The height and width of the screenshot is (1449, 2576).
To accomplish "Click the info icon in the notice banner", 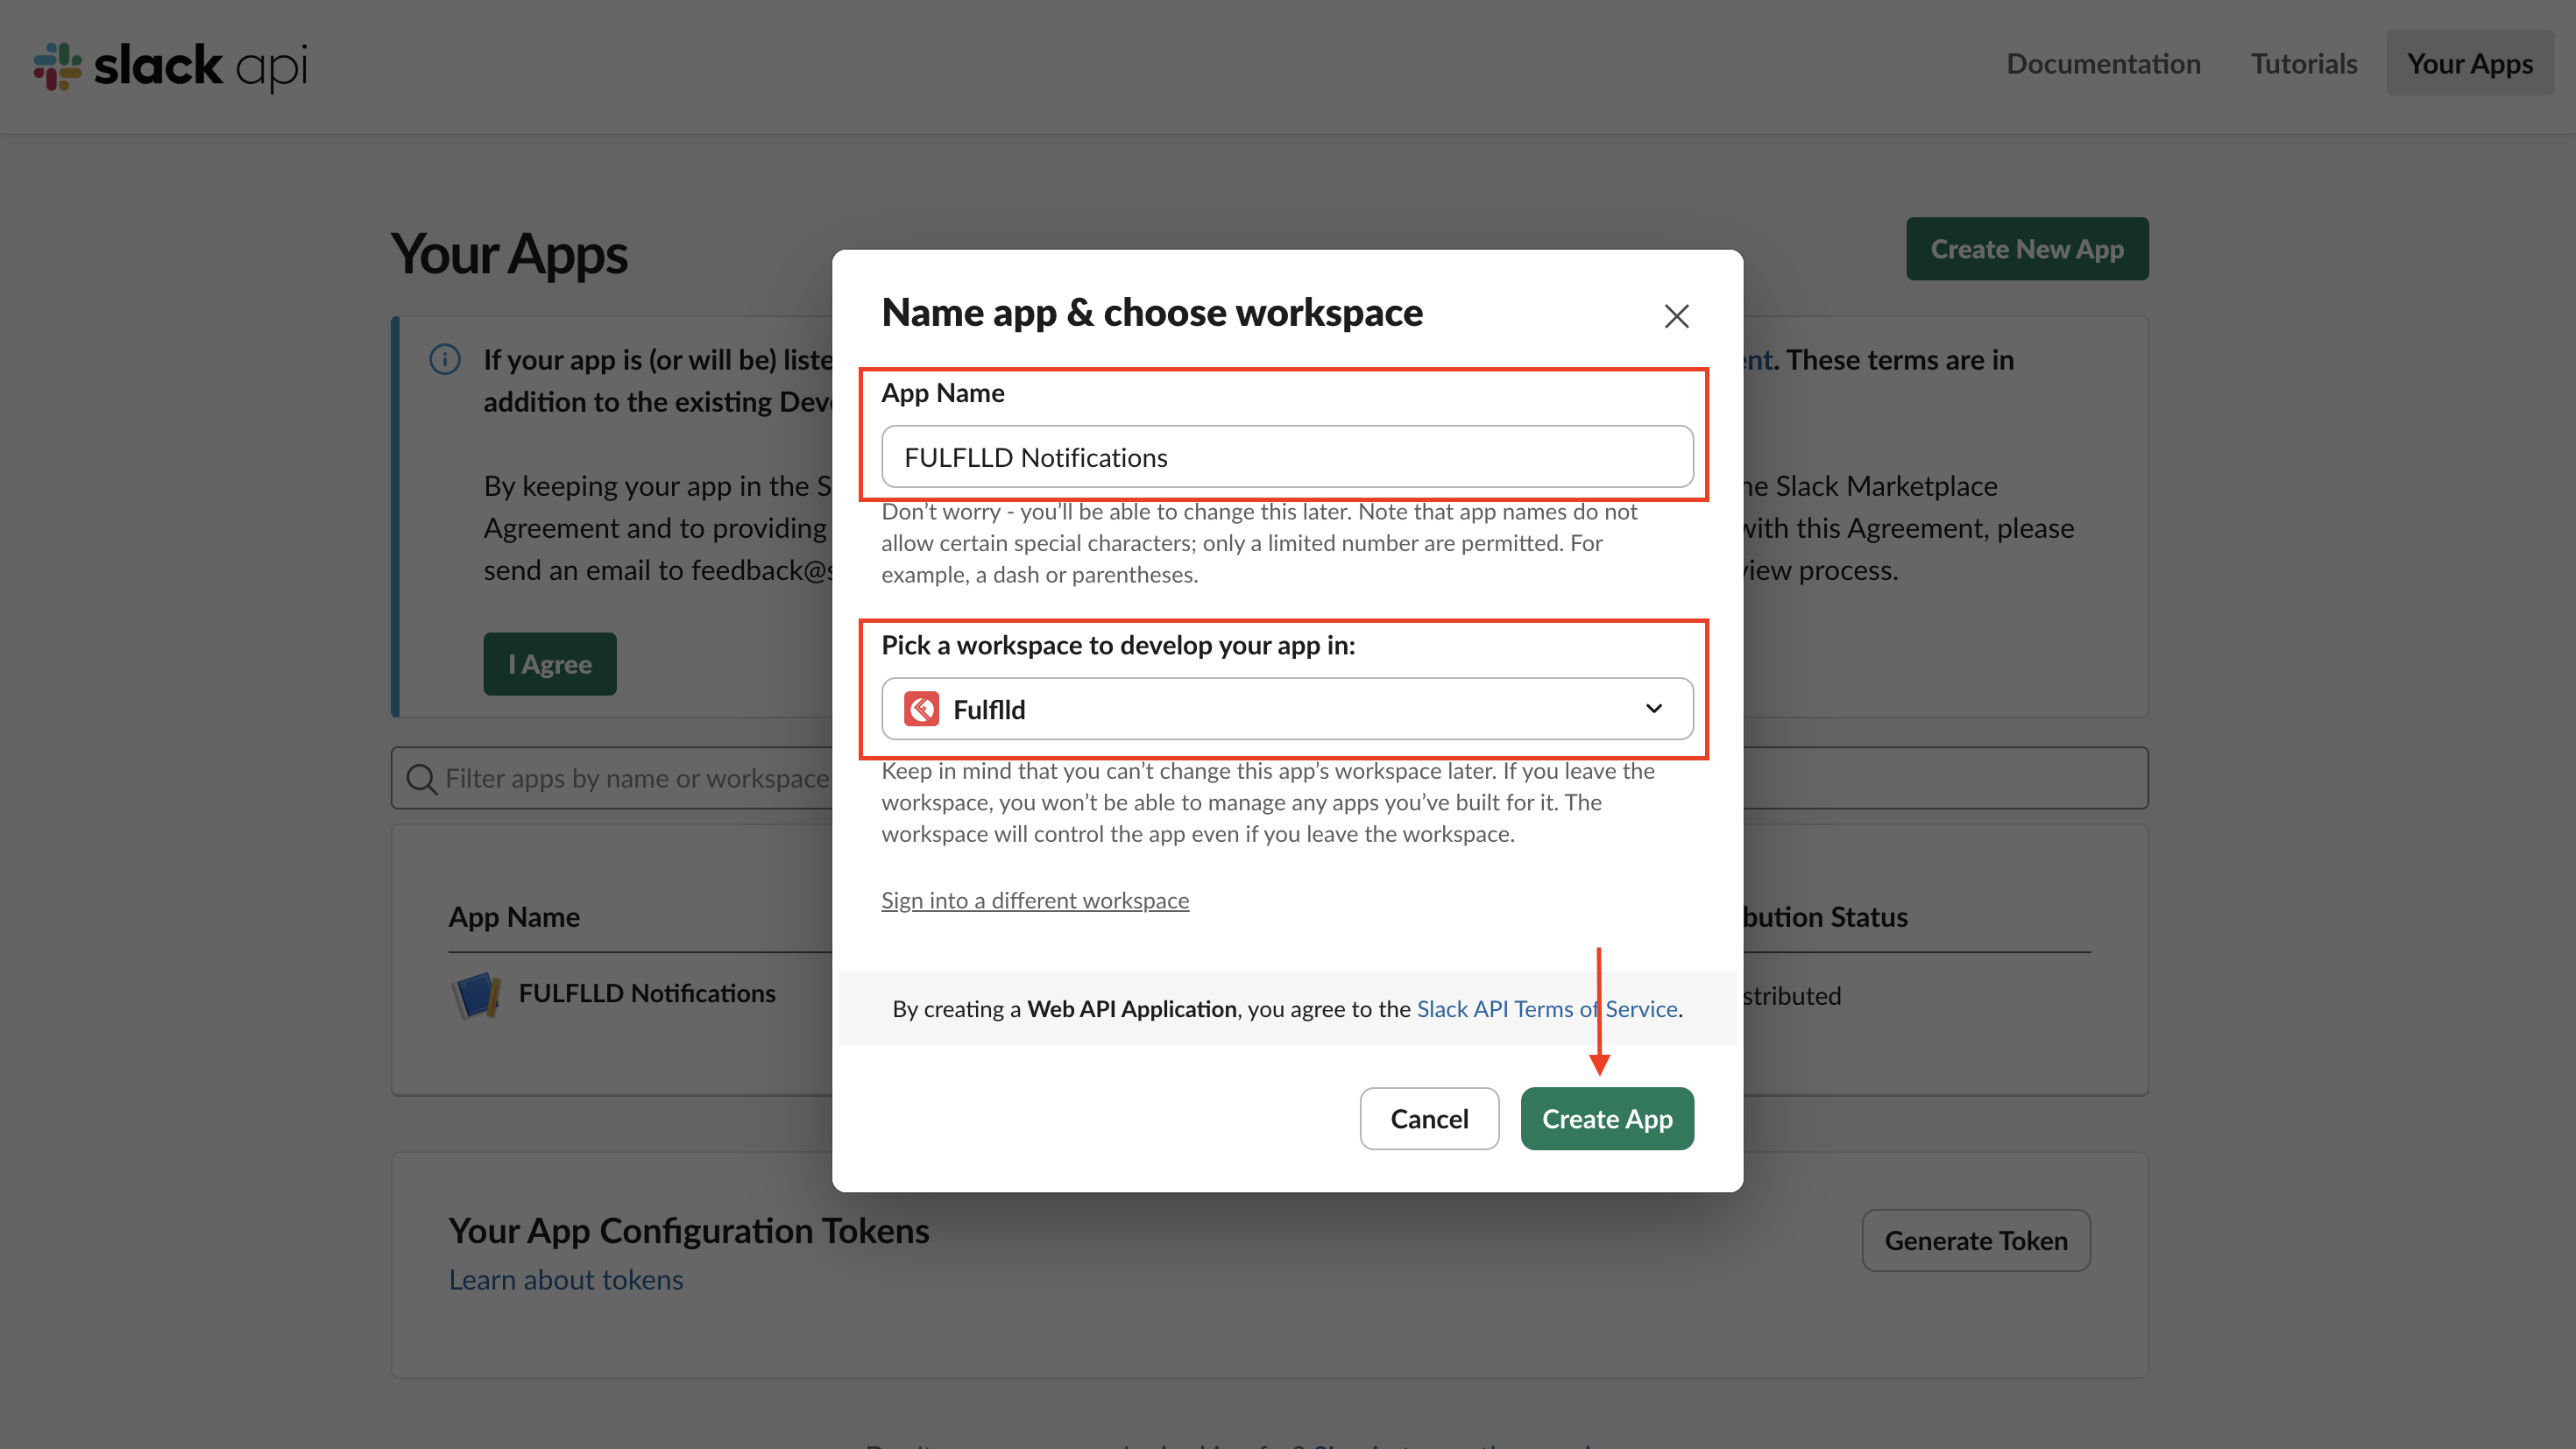I will [445, 359].
